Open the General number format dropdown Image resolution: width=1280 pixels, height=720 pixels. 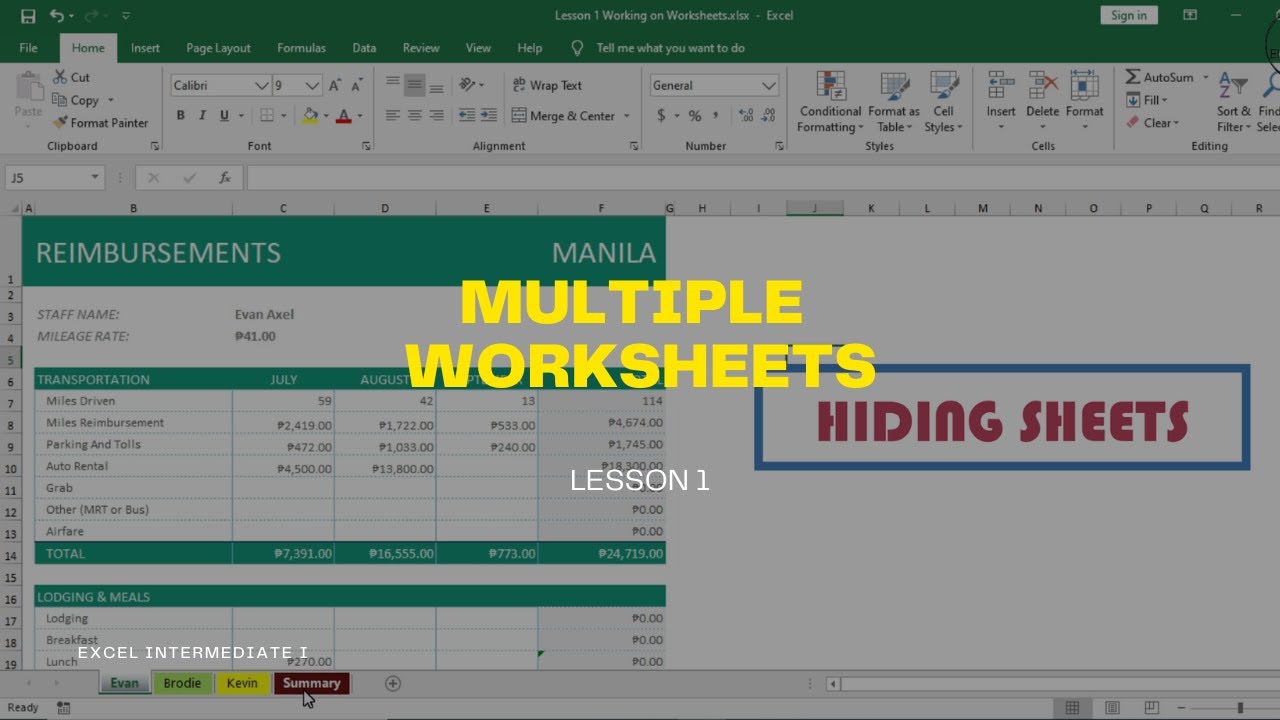[x=768, y=85]
